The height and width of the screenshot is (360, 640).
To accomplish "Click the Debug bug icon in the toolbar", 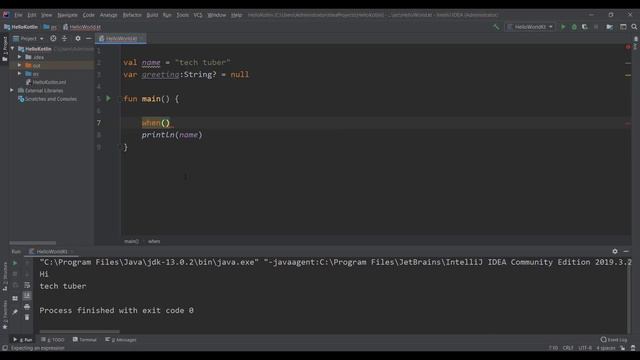I will point(574,27).
